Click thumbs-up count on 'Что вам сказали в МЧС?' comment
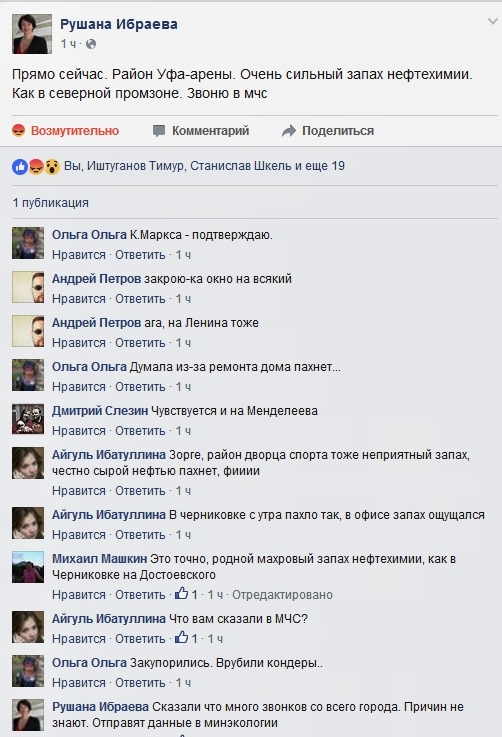502x737 pixels. coord(186,638)
